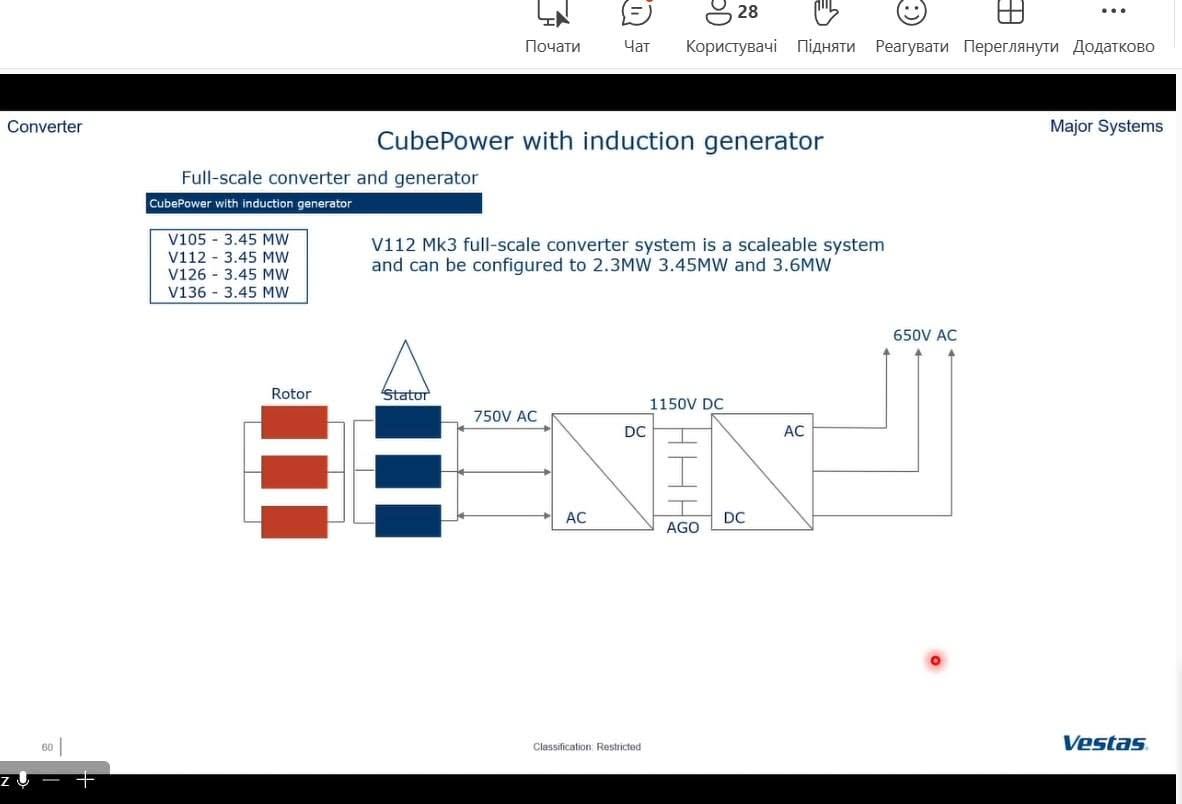Image resolution: width=1182 pixels, height=804 pixels.
Task: Zoom out with the minus button
Action: [51, 780]
